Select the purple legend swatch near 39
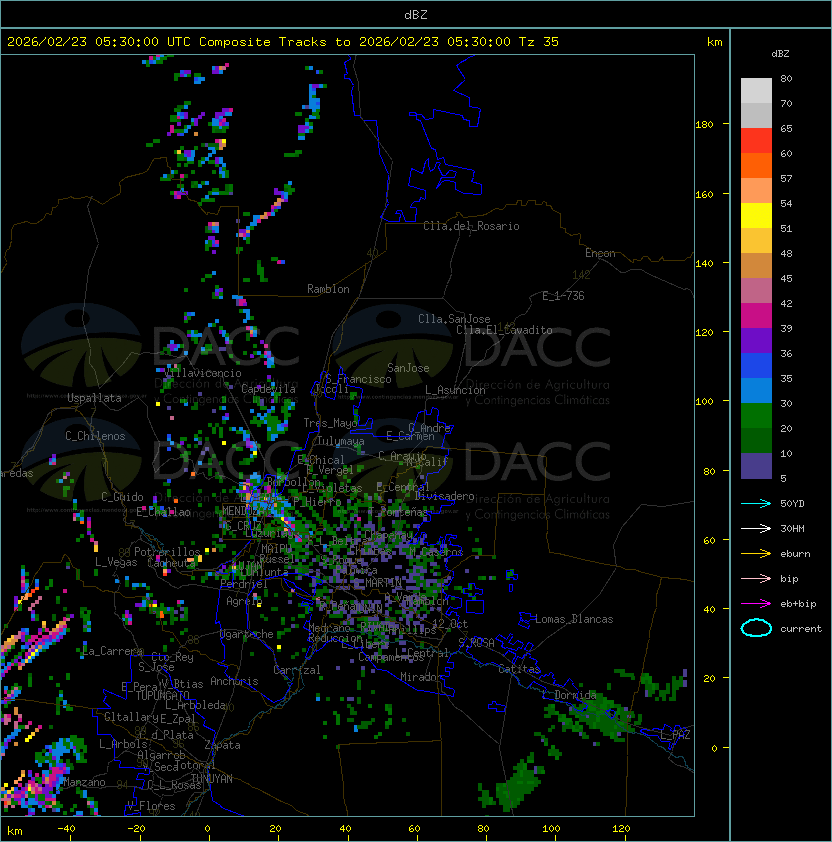 [756, 340]
